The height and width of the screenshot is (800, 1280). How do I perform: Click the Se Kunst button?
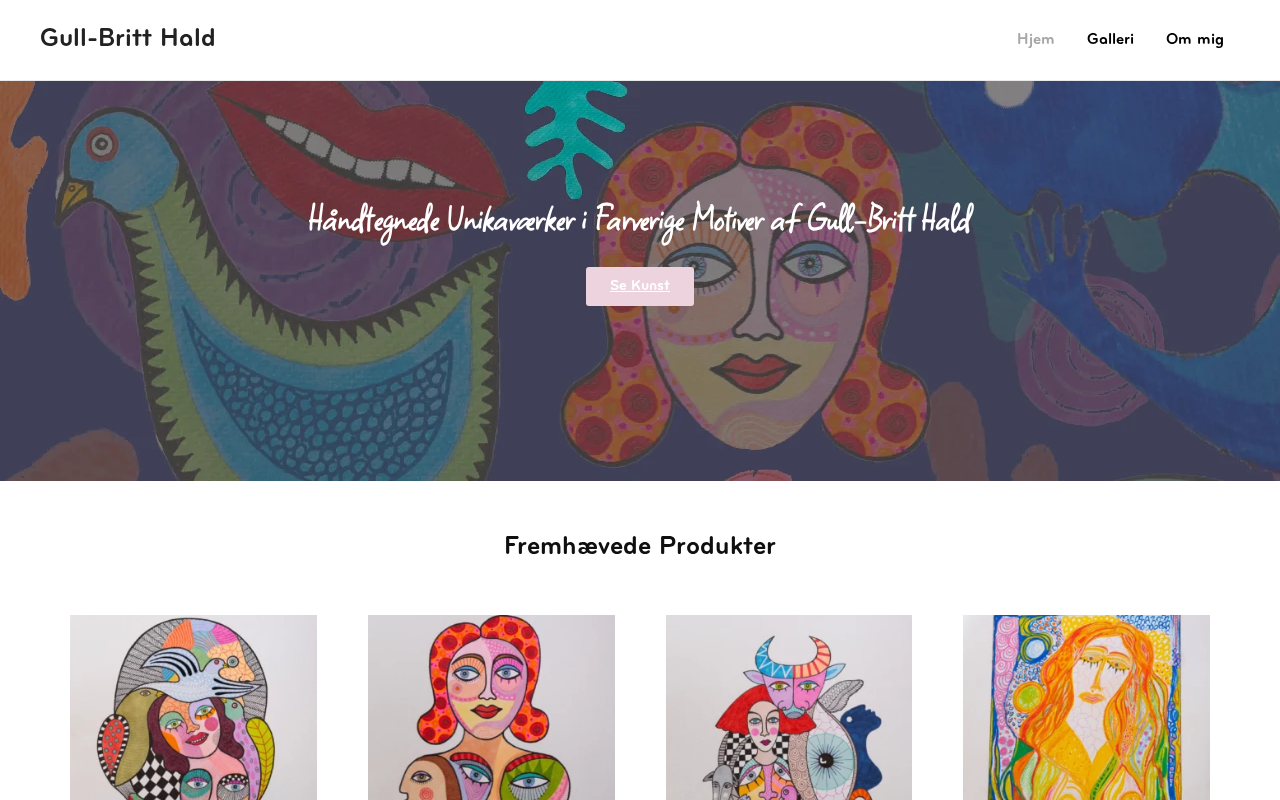pos(640,286)
